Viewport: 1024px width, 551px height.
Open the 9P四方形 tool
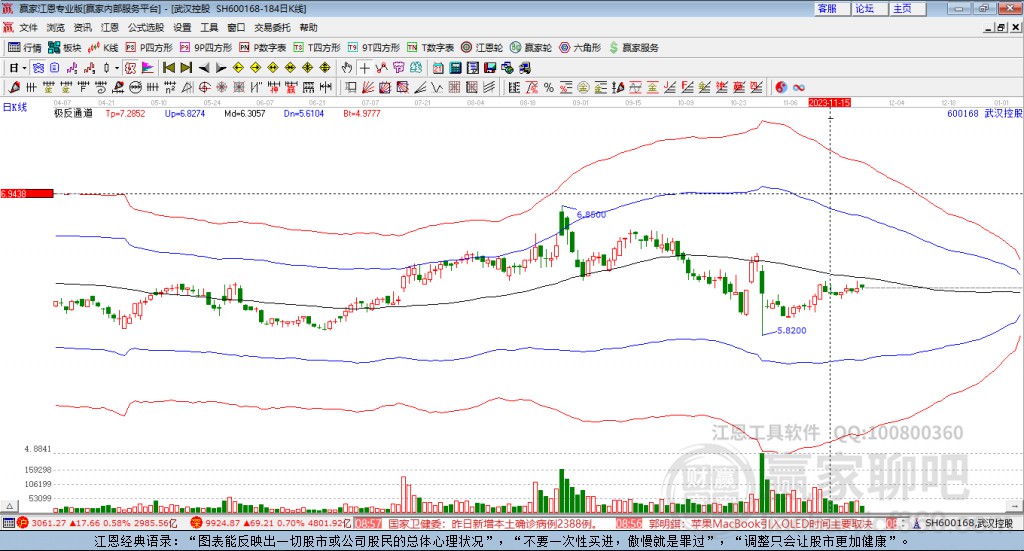click(x=206, y=48)
